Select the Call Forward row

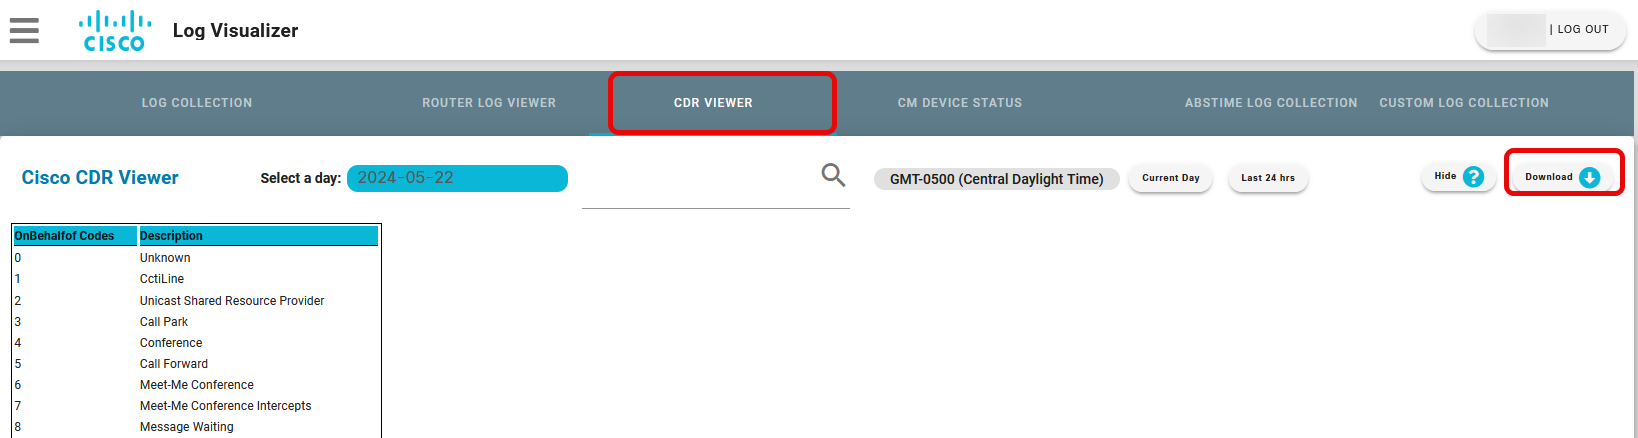[196, 364]
